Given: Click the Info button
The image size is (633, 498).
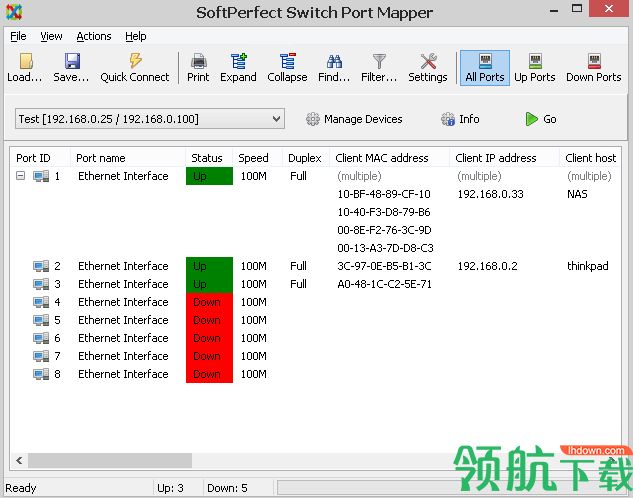Looking at the screenshot, I should coord(460,119).
